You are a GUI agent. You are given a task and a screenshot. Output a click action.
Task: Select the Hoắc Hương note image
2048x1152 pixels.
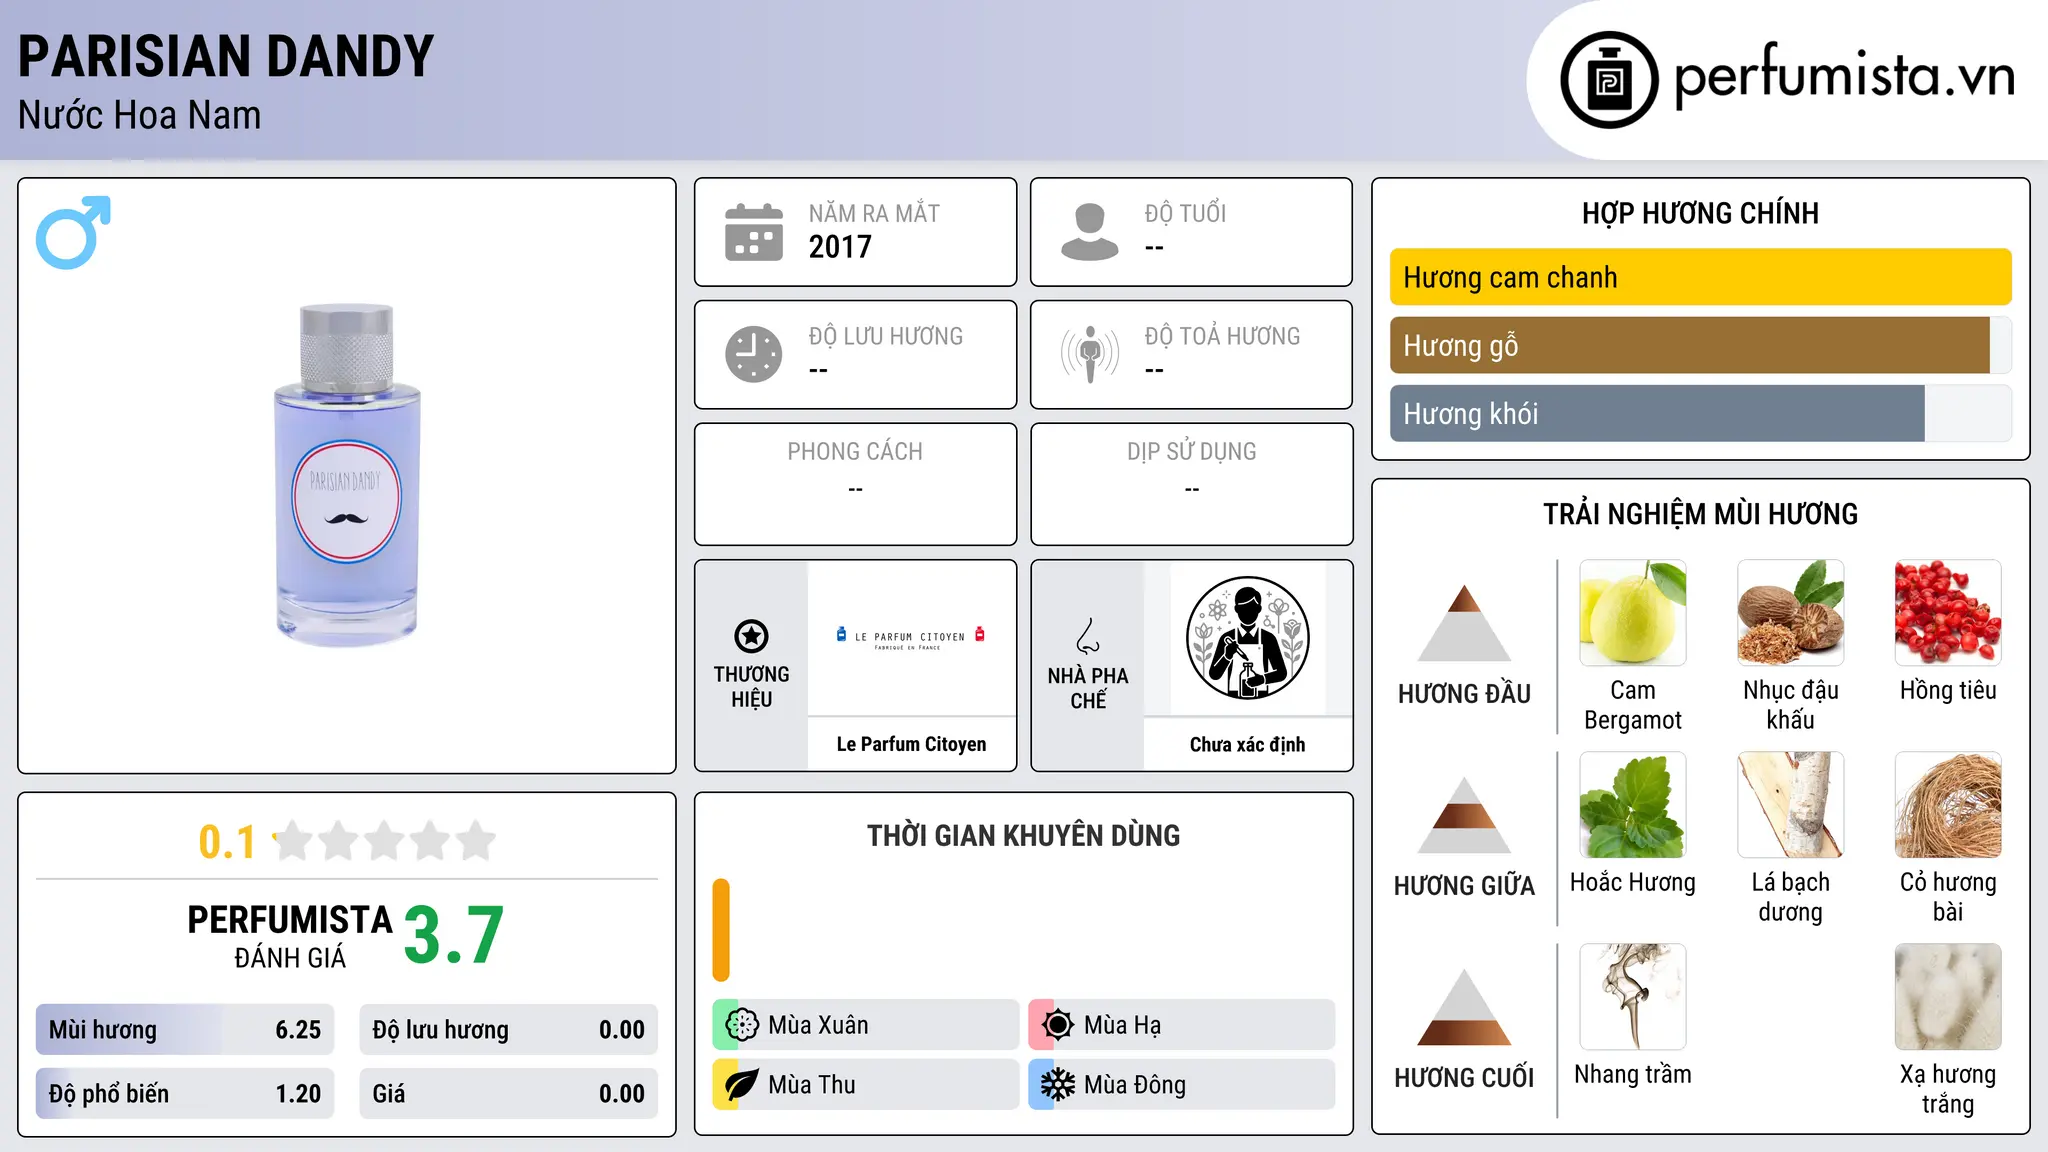point(1633,805)
